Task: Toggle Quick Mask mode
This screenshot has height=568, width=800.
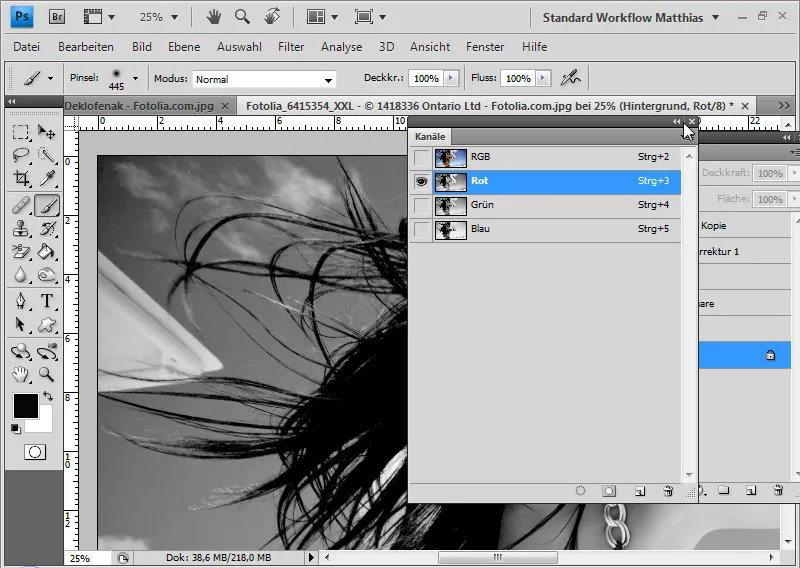Action: tap(35, 452)
